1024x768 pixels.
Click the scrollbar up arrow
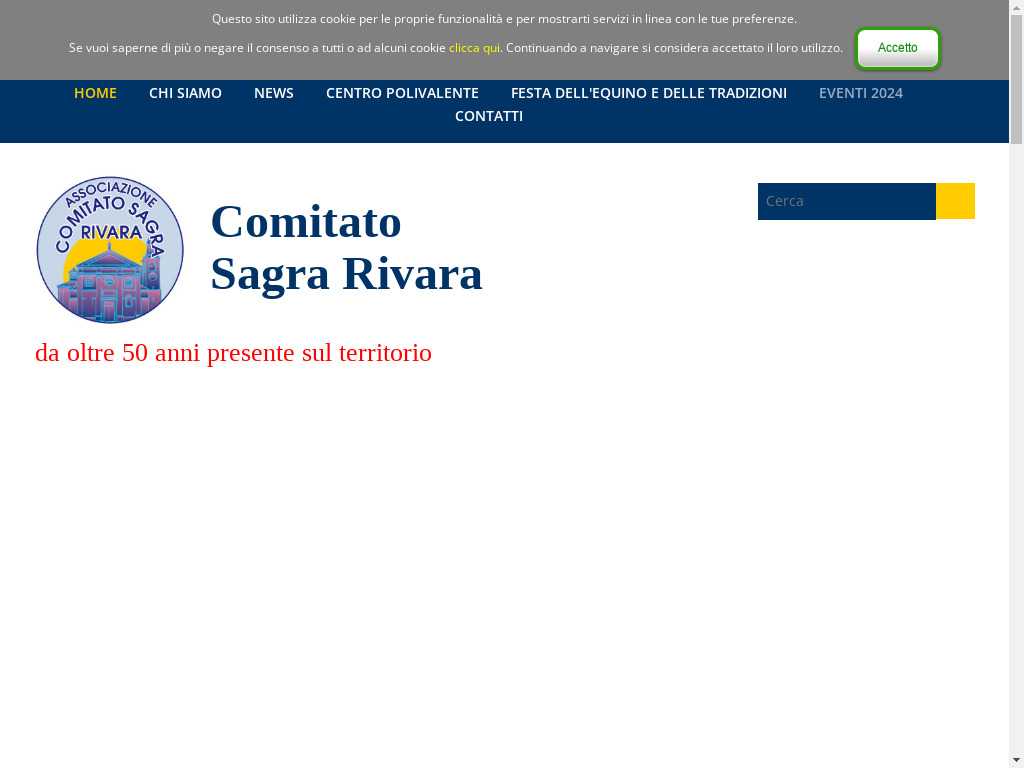(1016, 8)
